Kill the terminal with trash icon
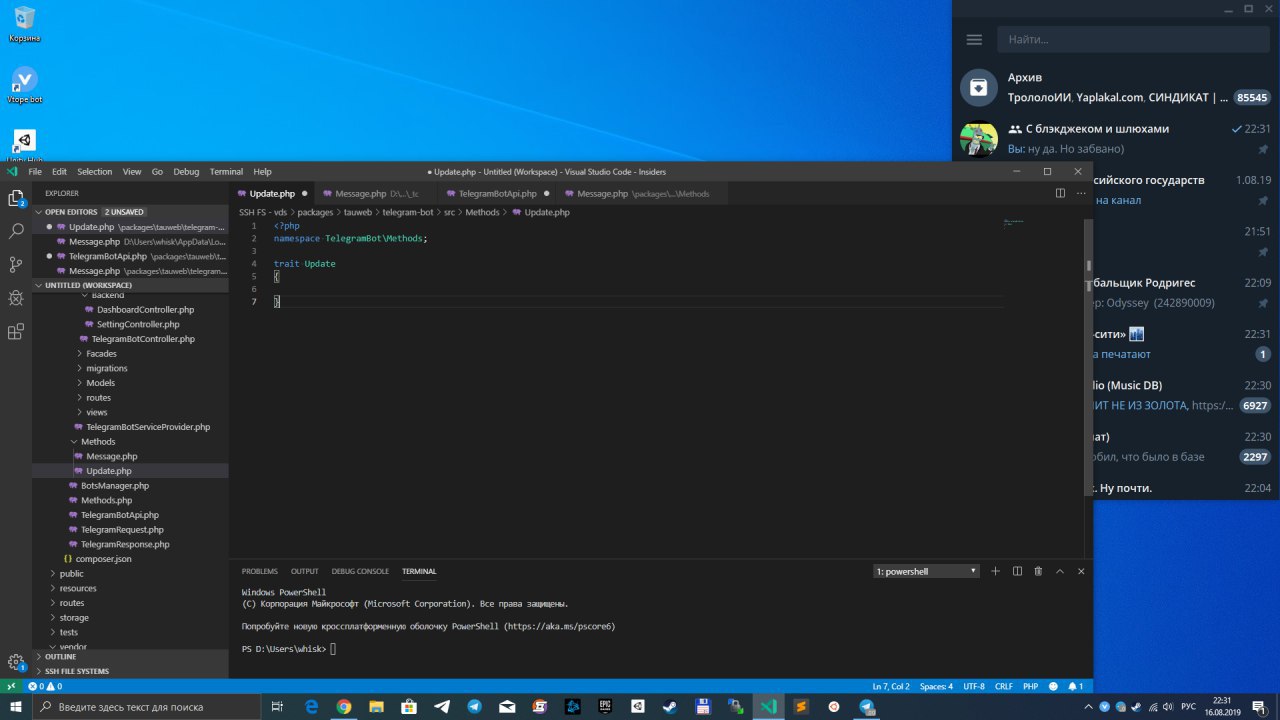The image size is (1280, 720). click(1038, 571)
